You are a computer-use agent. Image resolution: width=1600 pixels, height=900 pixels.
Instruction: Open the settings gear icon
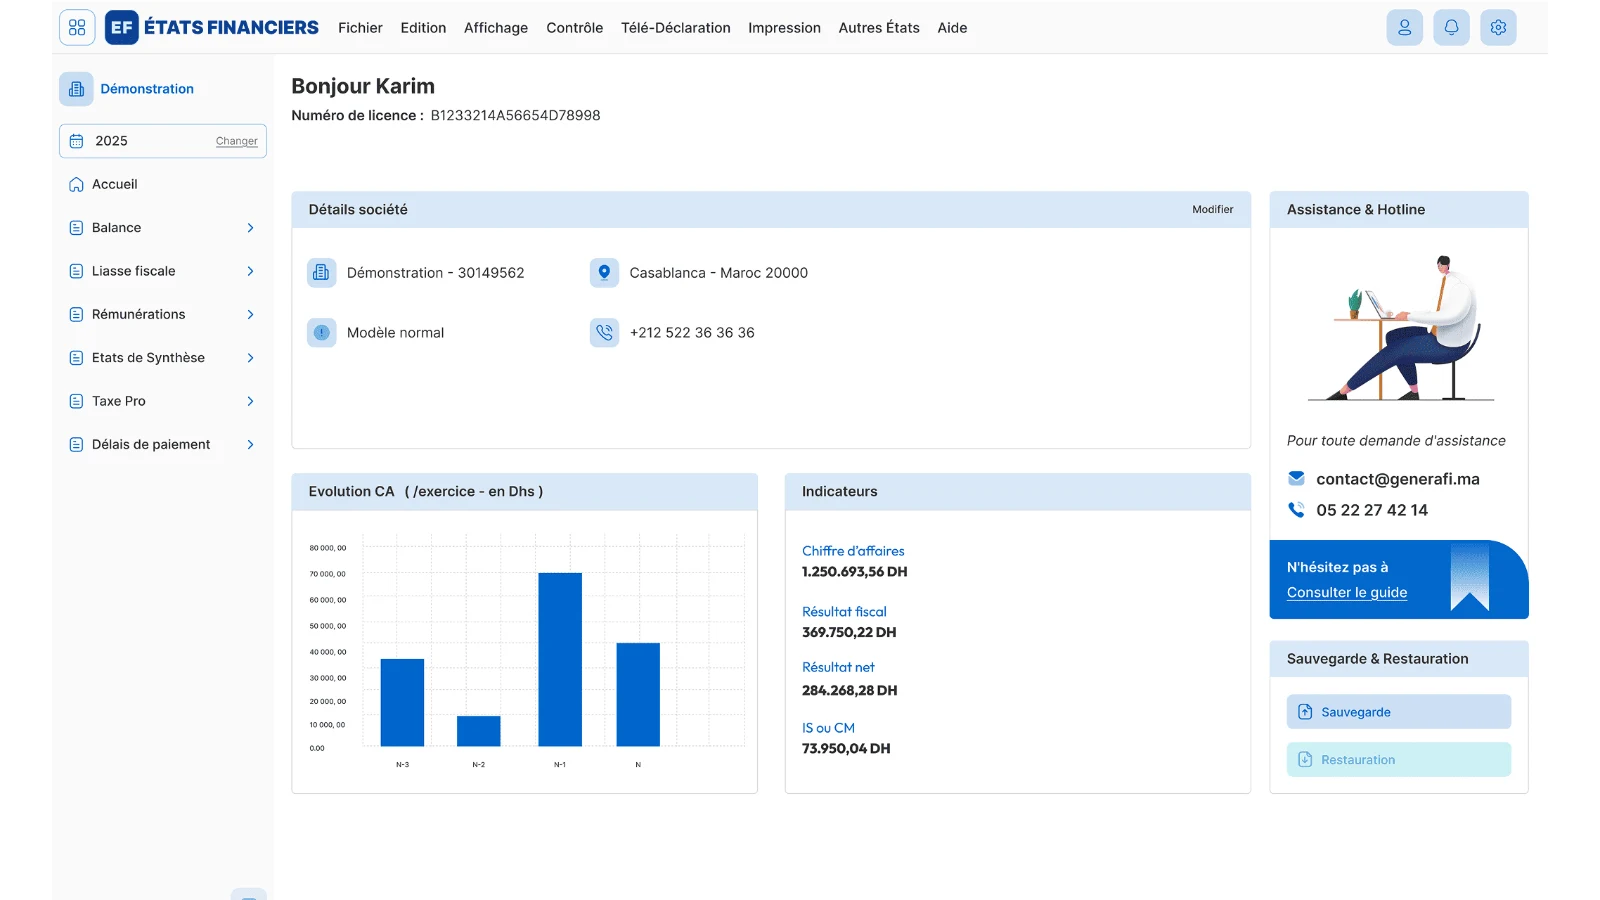[1498, 28]
